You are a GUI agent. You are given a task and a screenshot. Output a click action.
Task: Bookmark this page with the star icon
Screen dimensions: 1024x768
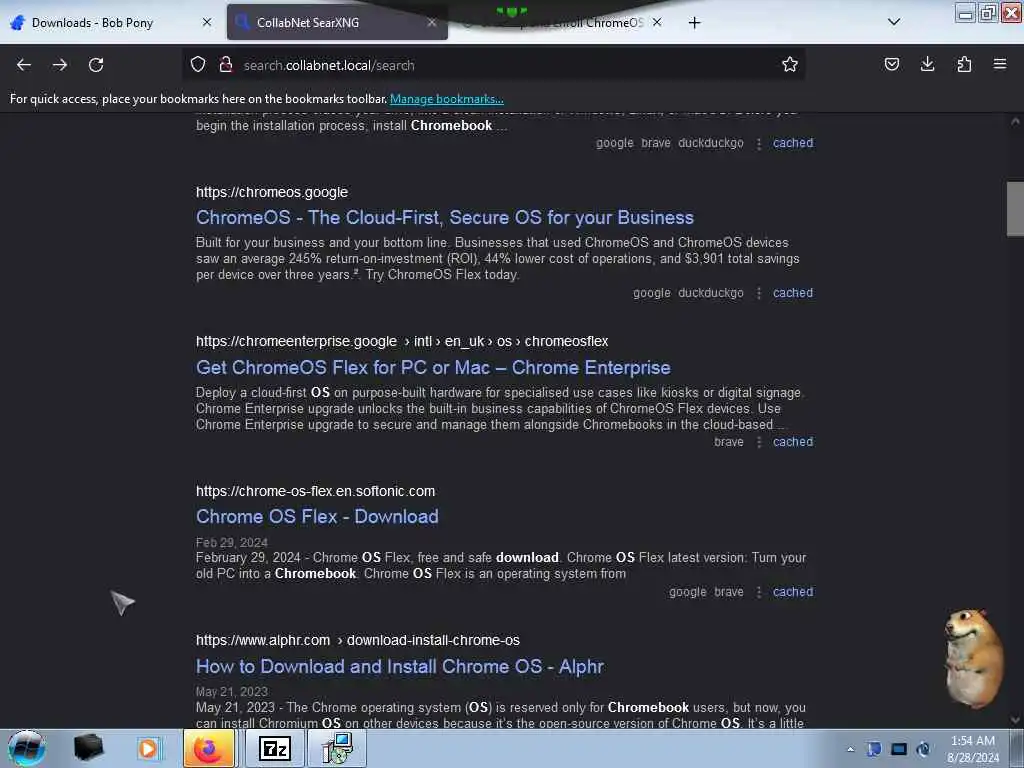790,64
